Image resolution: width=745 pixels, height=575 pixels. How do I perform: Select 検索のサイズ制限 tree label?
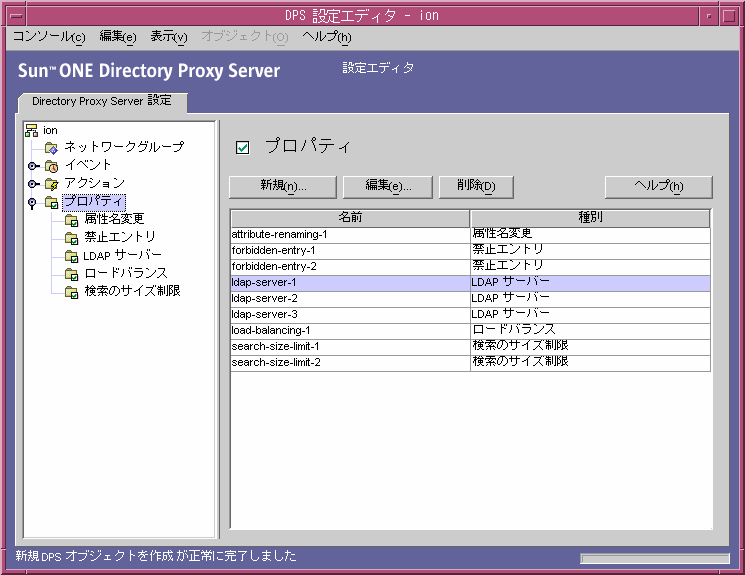coord(132,291)
